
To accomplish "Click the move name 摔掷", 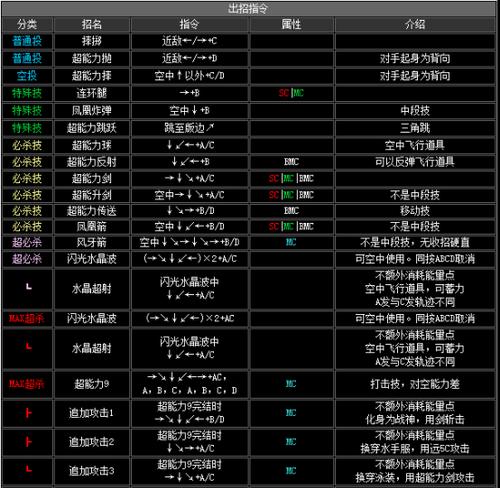I will click(92, 41).
